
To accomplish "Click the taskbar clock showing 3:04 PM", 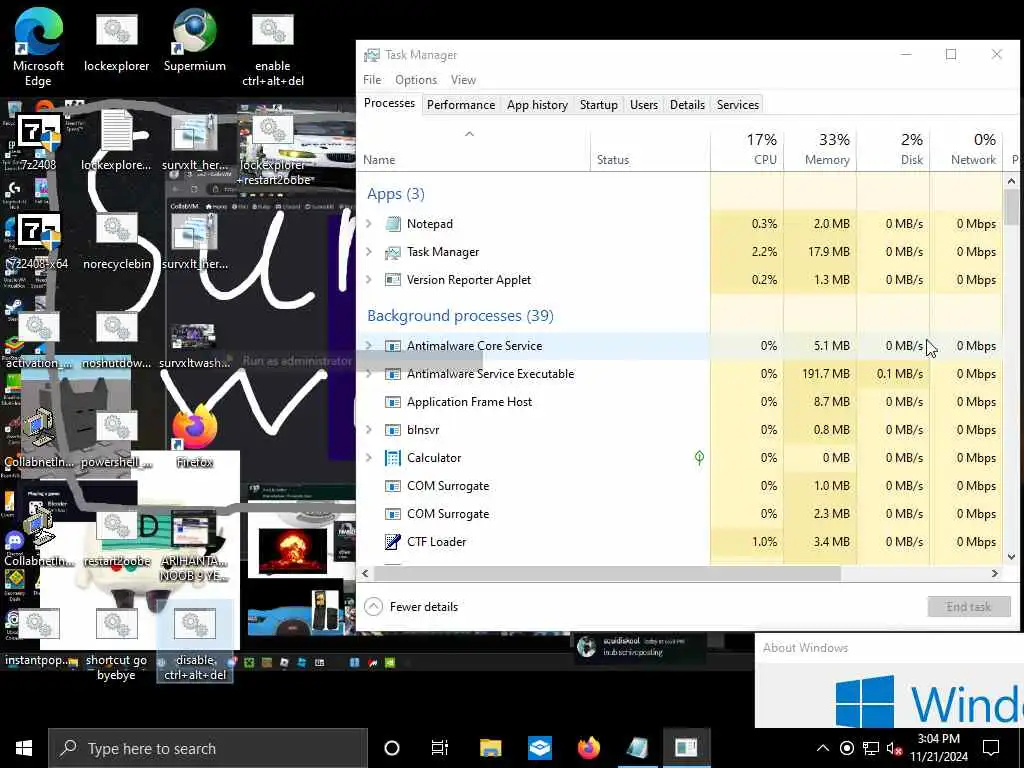I will point(939,748).
